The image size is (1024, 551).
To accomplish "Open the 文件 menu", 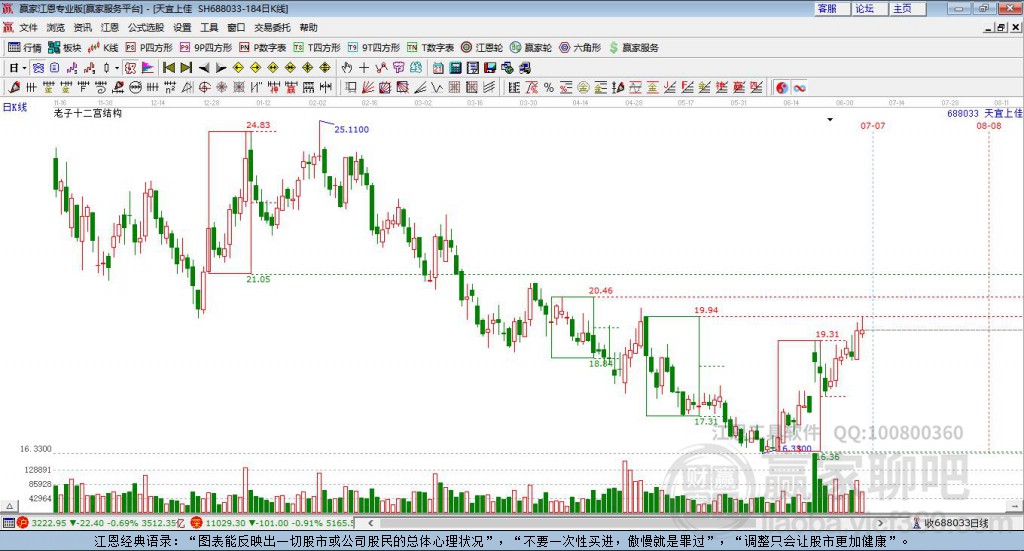I will coord(28,27).
